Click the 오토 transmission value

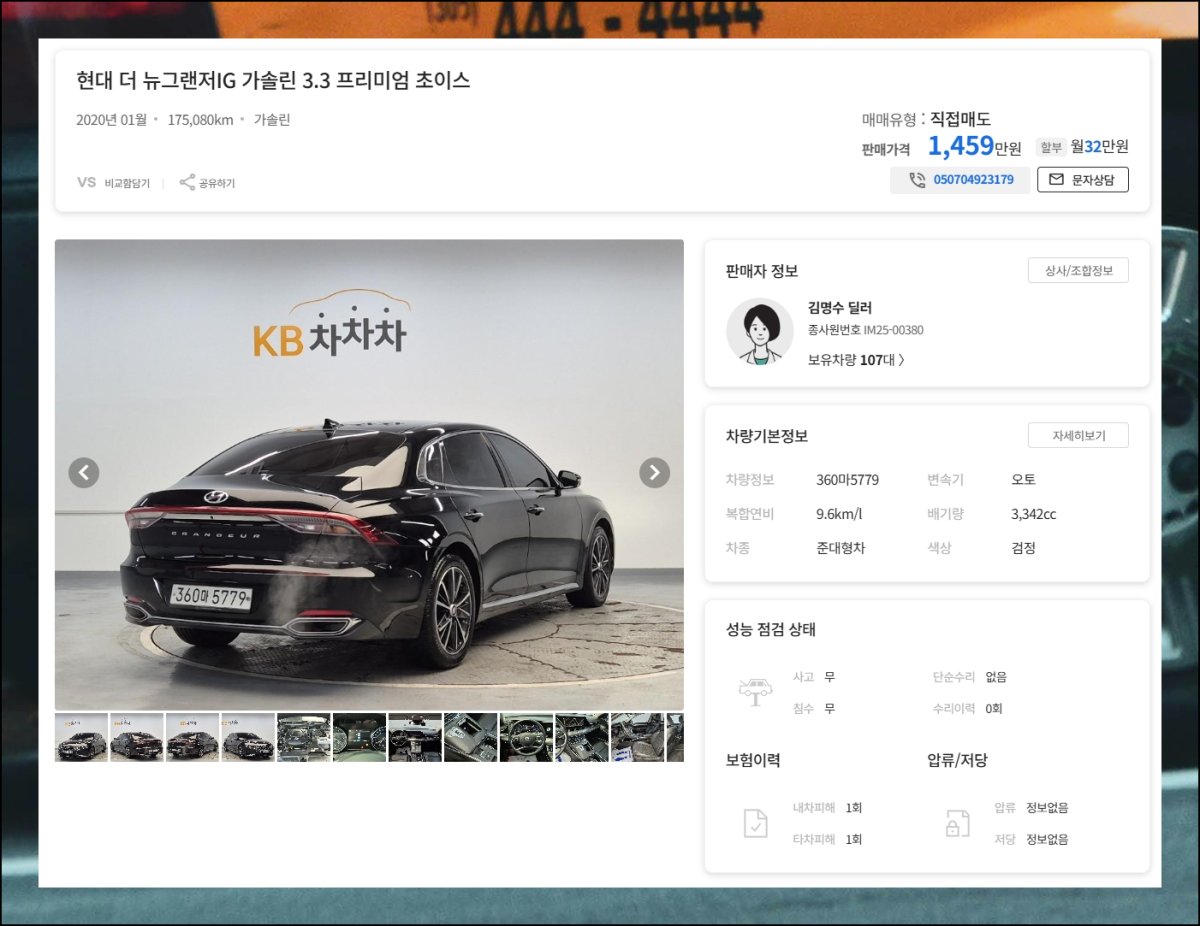tap(1023, 480)
